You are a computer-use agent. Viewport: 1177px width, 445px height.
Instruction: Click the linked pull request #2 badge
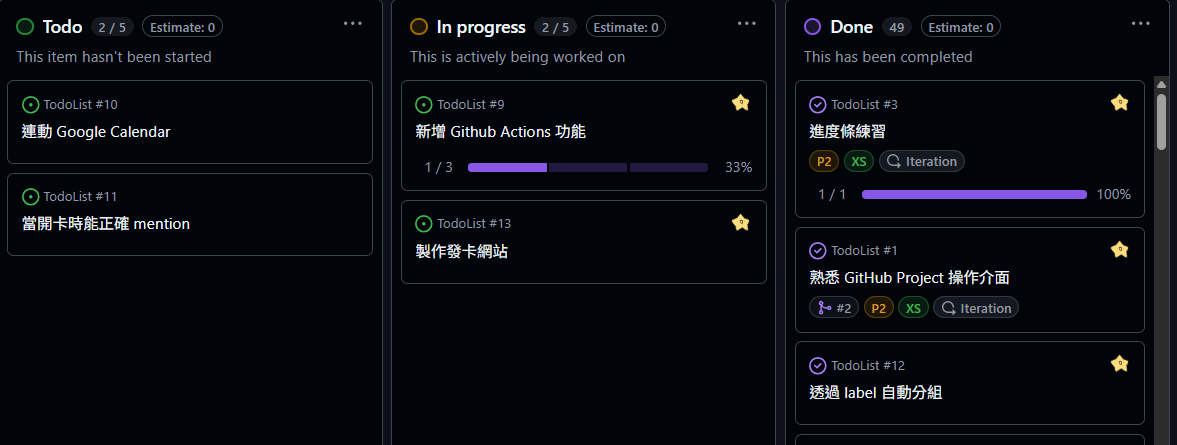pyautogui.click(x=834, y=308)
